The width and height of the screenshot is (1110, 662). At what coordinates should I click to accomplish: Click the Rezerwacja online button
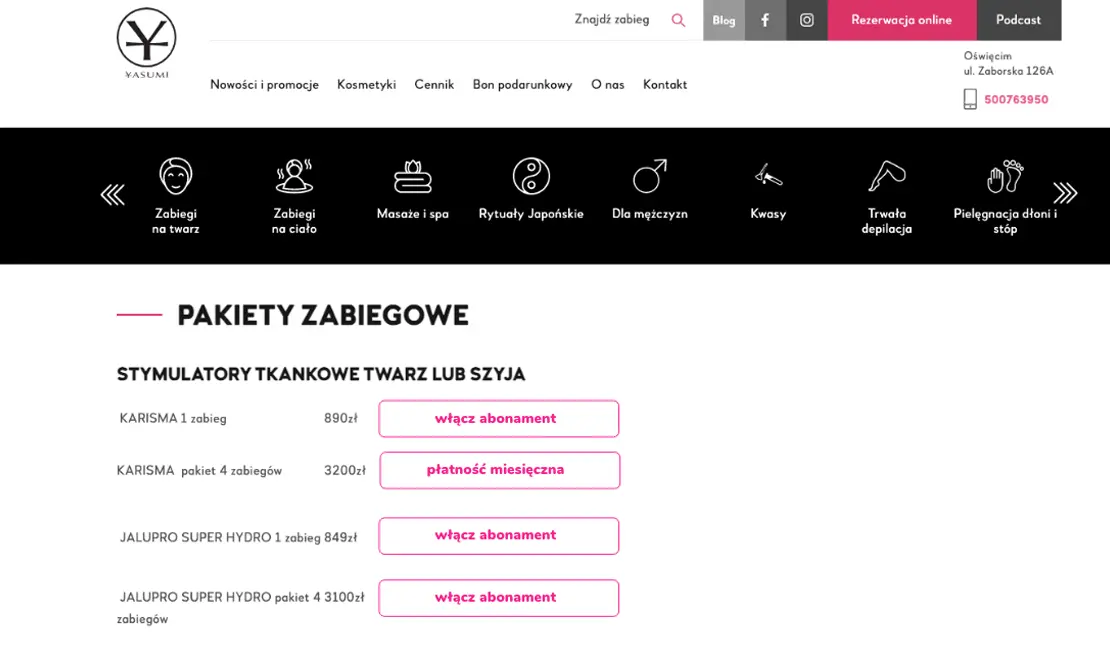(901, 19)
